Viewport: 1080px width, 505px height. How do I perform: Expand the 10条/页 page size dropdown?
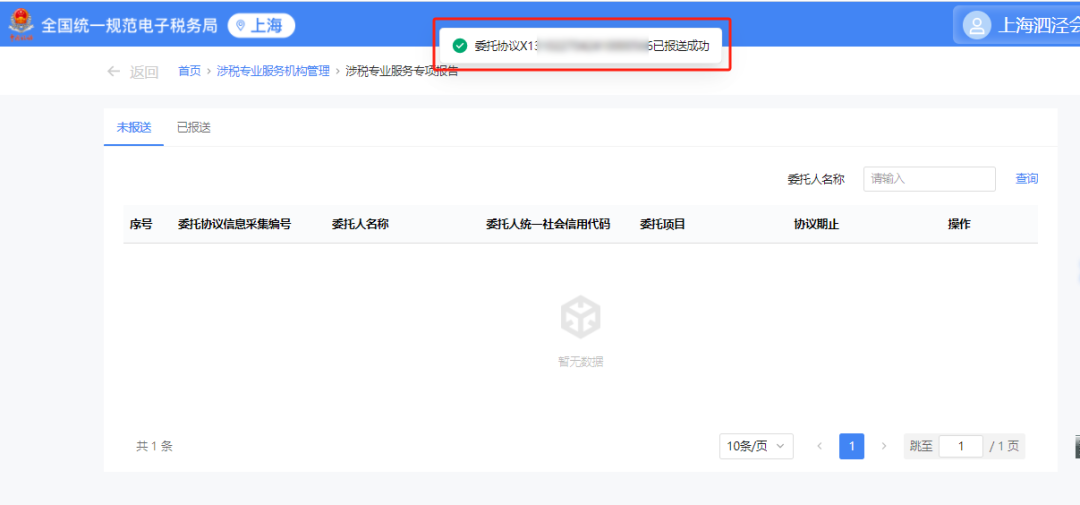756,446
